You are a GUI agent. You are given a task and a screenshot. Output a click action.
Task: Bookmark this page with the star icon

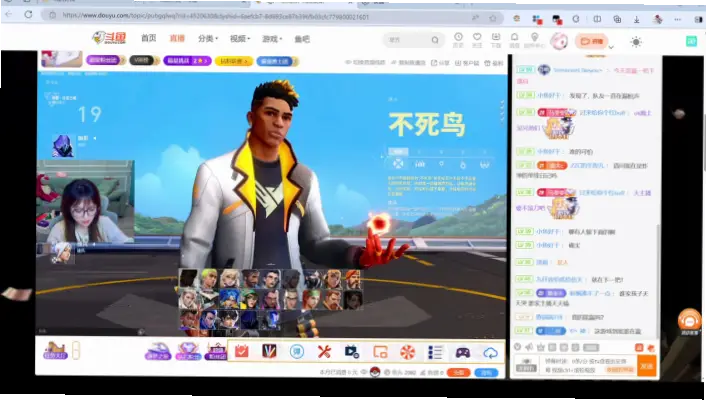click(493, 18)
